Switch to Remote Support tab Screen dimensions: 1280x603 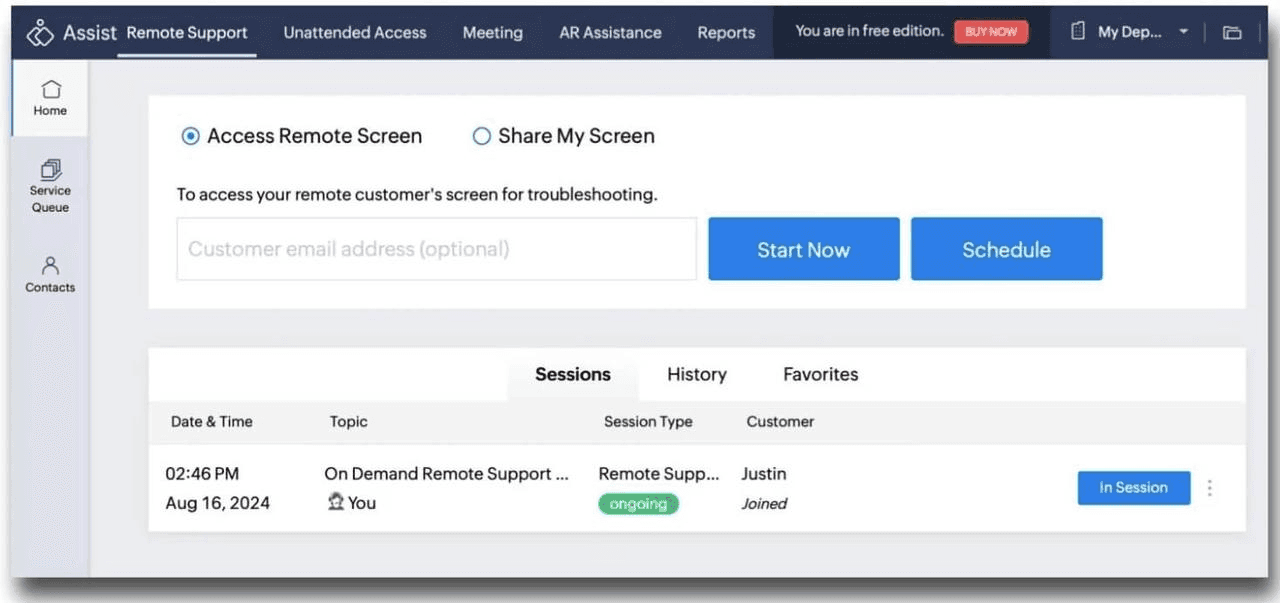(187, 32)
